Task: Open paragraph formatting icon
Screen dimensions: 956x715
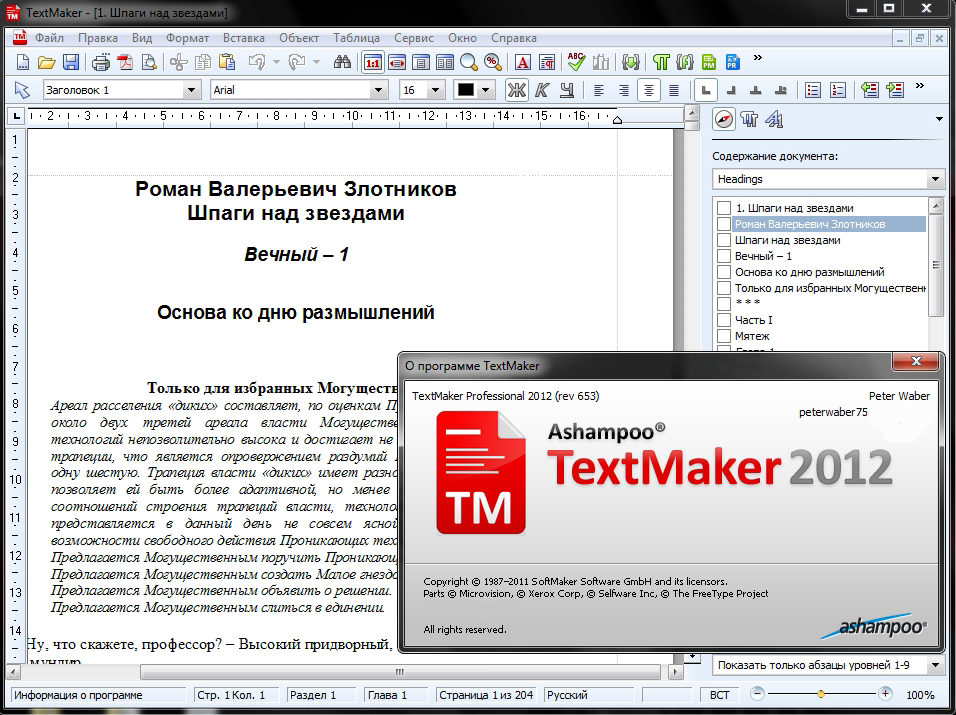Action: [x=547, y=62]
